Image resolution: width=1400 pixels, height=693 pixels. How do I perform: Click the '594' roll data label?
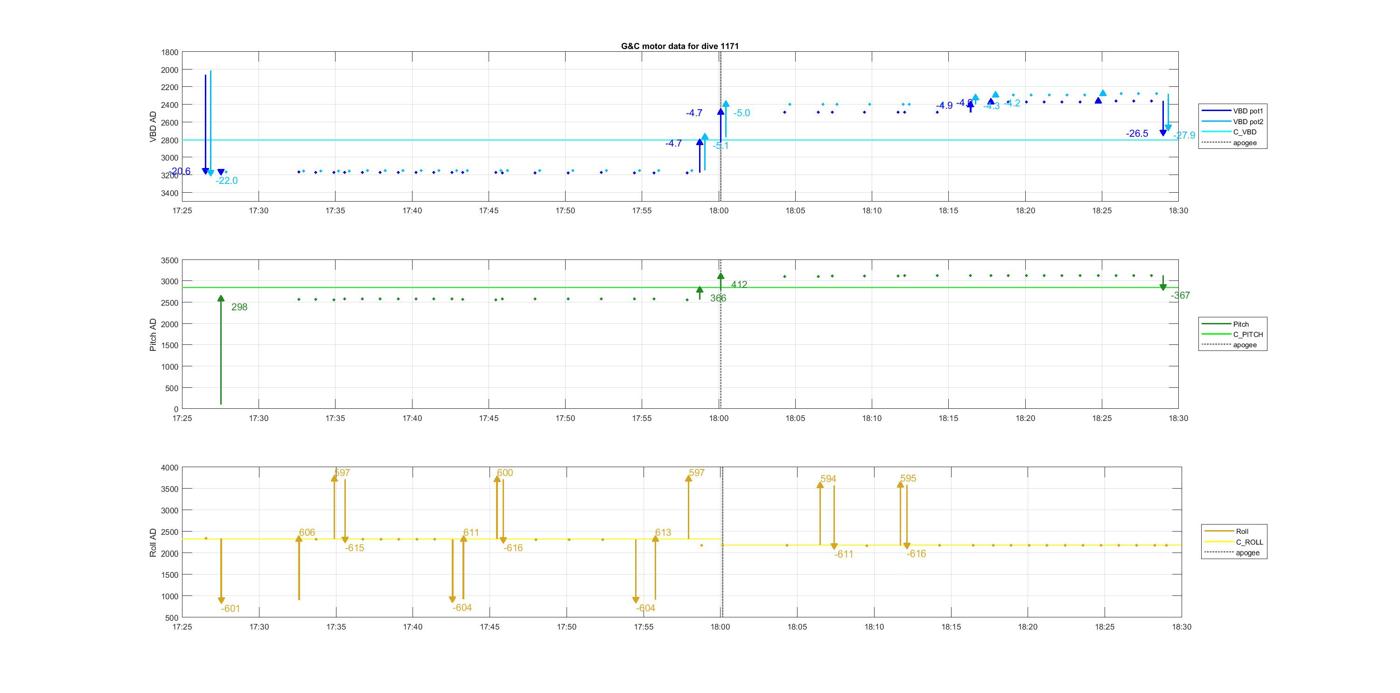pos(828,480)
